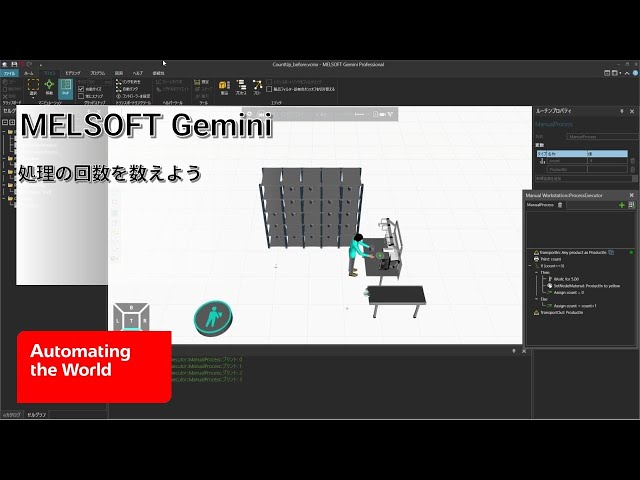Screen dimensions: 640x480
Task: Select the 測定 measure tool
Action: [x=202, y=82]
